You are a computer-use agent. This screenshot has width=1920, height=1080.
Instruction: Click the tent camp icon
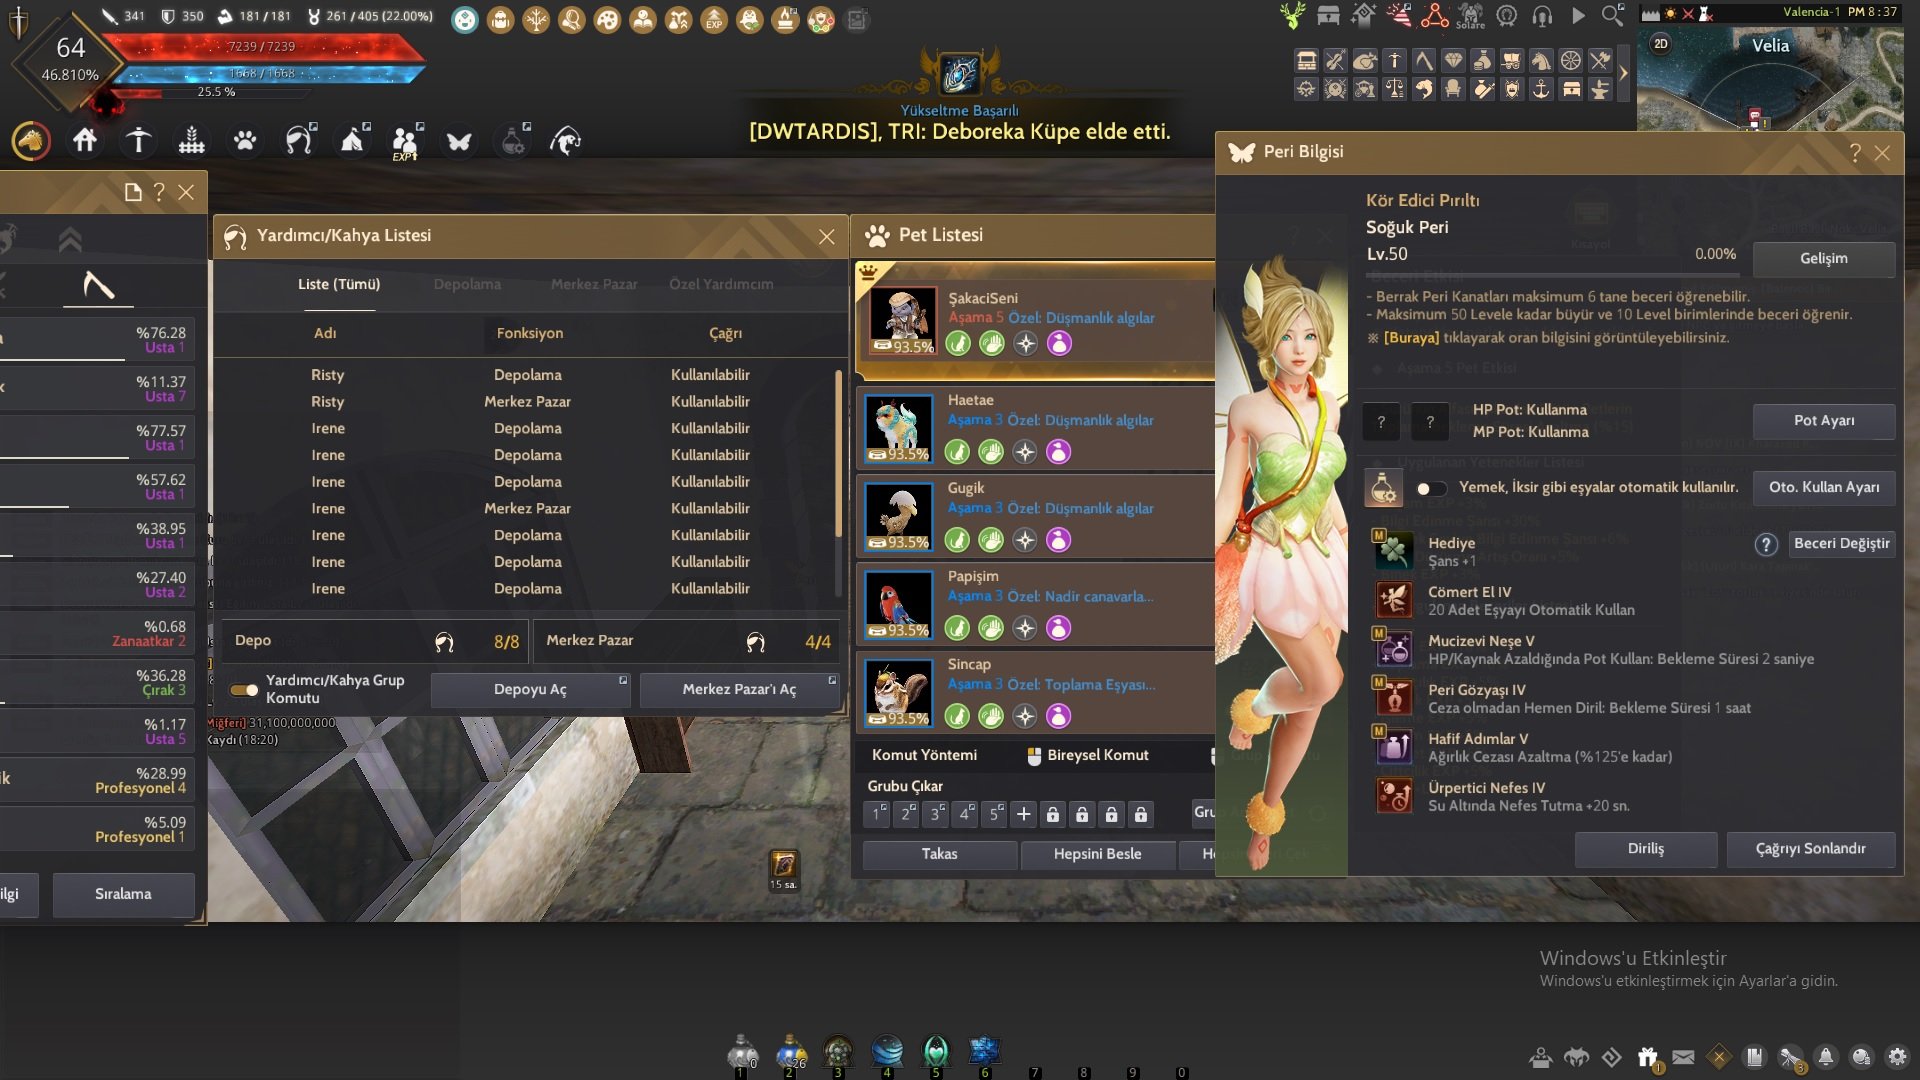pyautogui.click(x=352, y=141)
